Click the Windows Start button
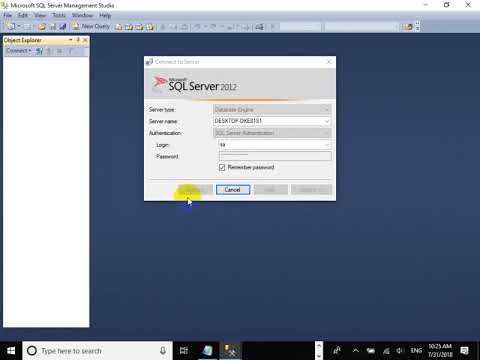 (x=11, y=351)
